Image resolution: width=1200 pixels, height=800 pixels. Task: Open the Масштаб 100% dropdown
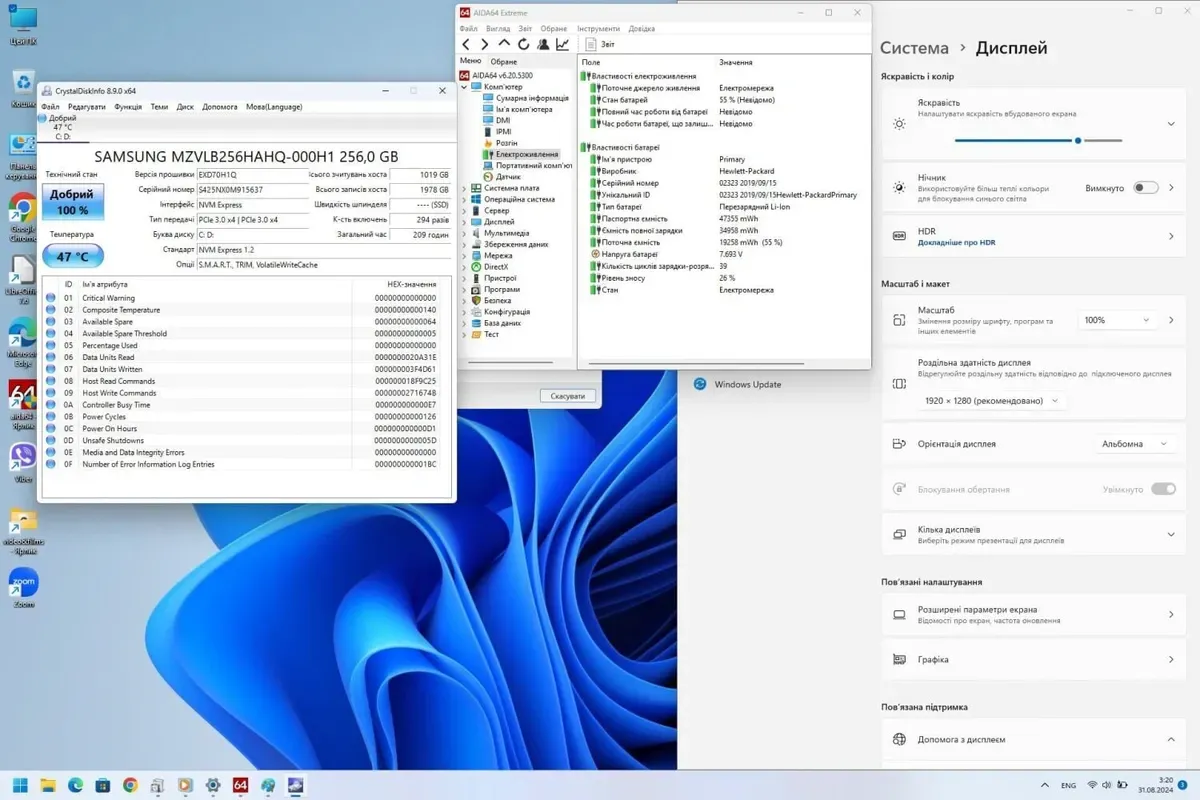click(x=1116, y=320)
